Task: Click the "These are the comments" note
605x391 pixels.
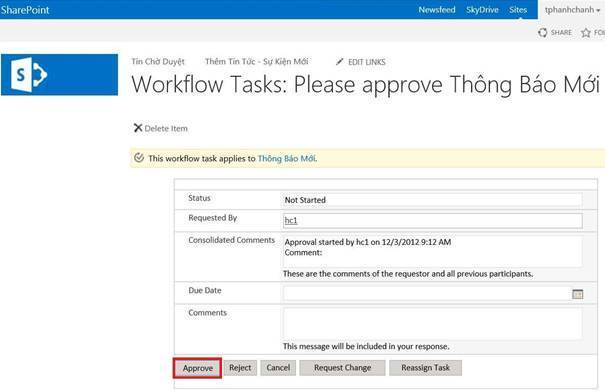Action: [408, 274]
